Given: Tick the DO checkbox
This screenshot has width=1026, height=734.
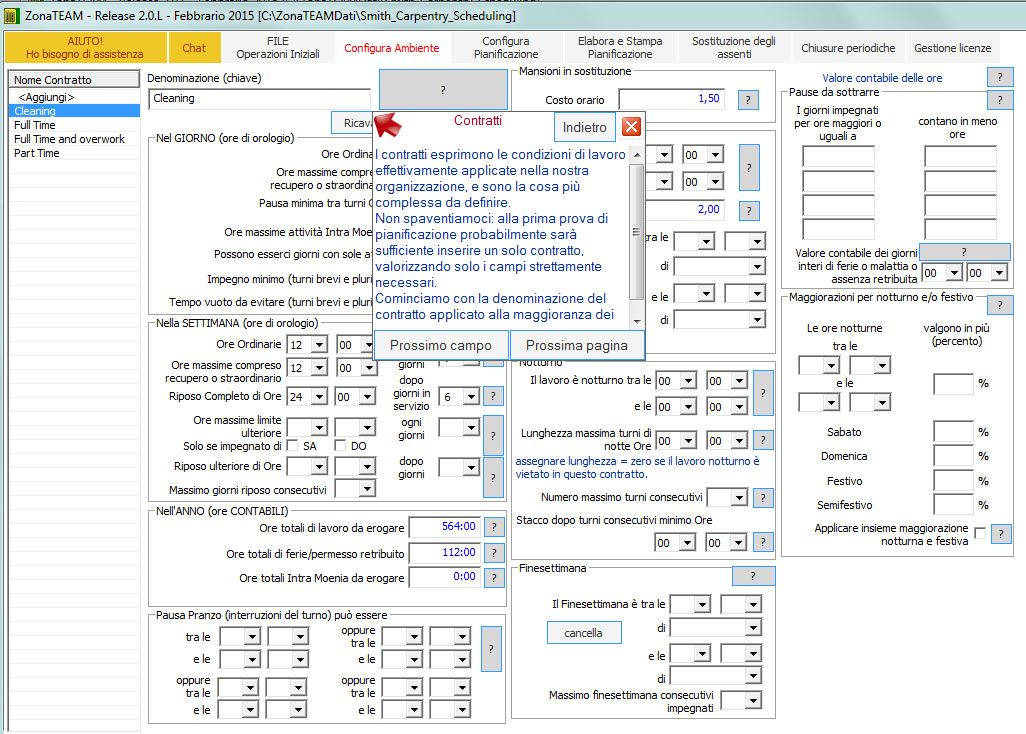Looking at the screenshot, I should [x=340, y=446].
